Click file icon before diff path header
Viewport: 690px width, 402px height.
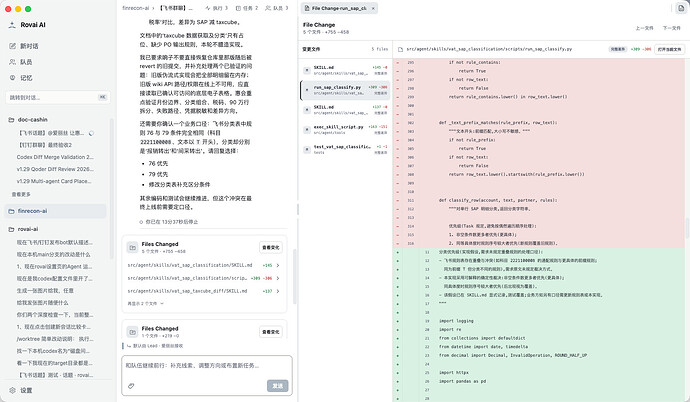point(400,49)
